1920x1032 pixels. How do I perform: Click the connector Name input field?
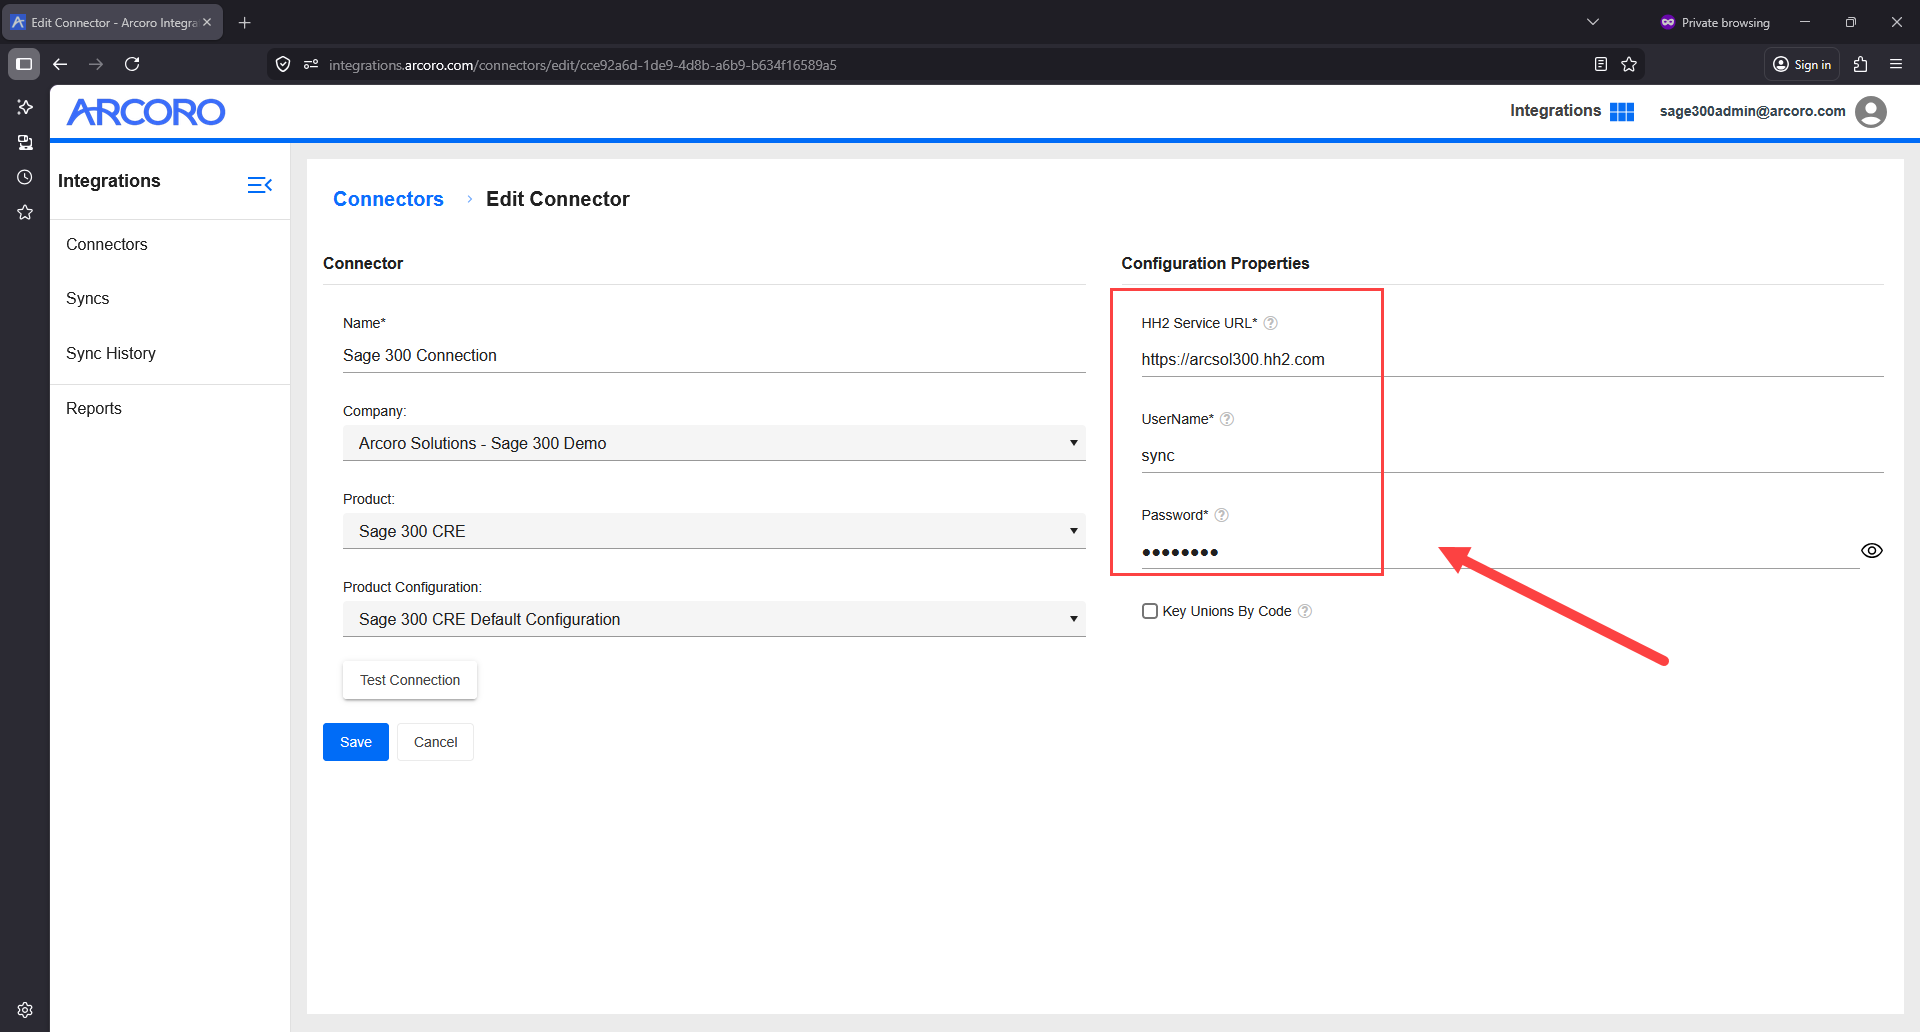click(714, 356)
